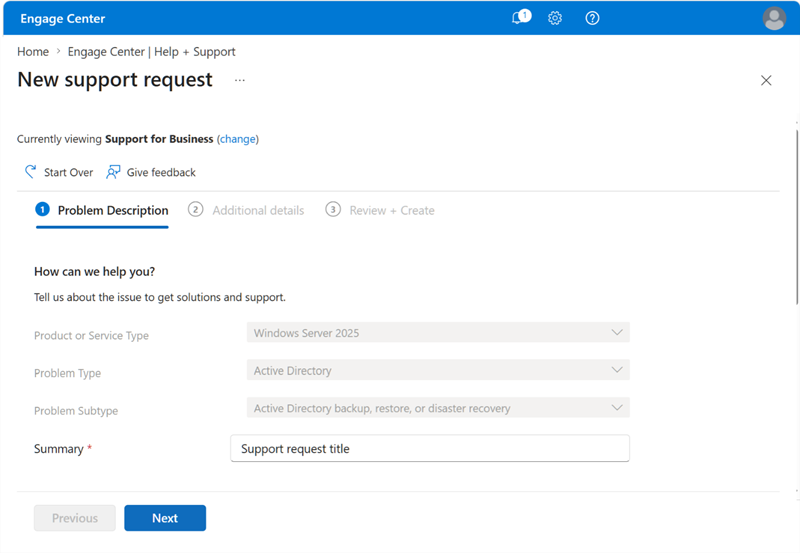Click the Next button
The height and width of the screenshot is (553, 800).
[x=165, y=518]
